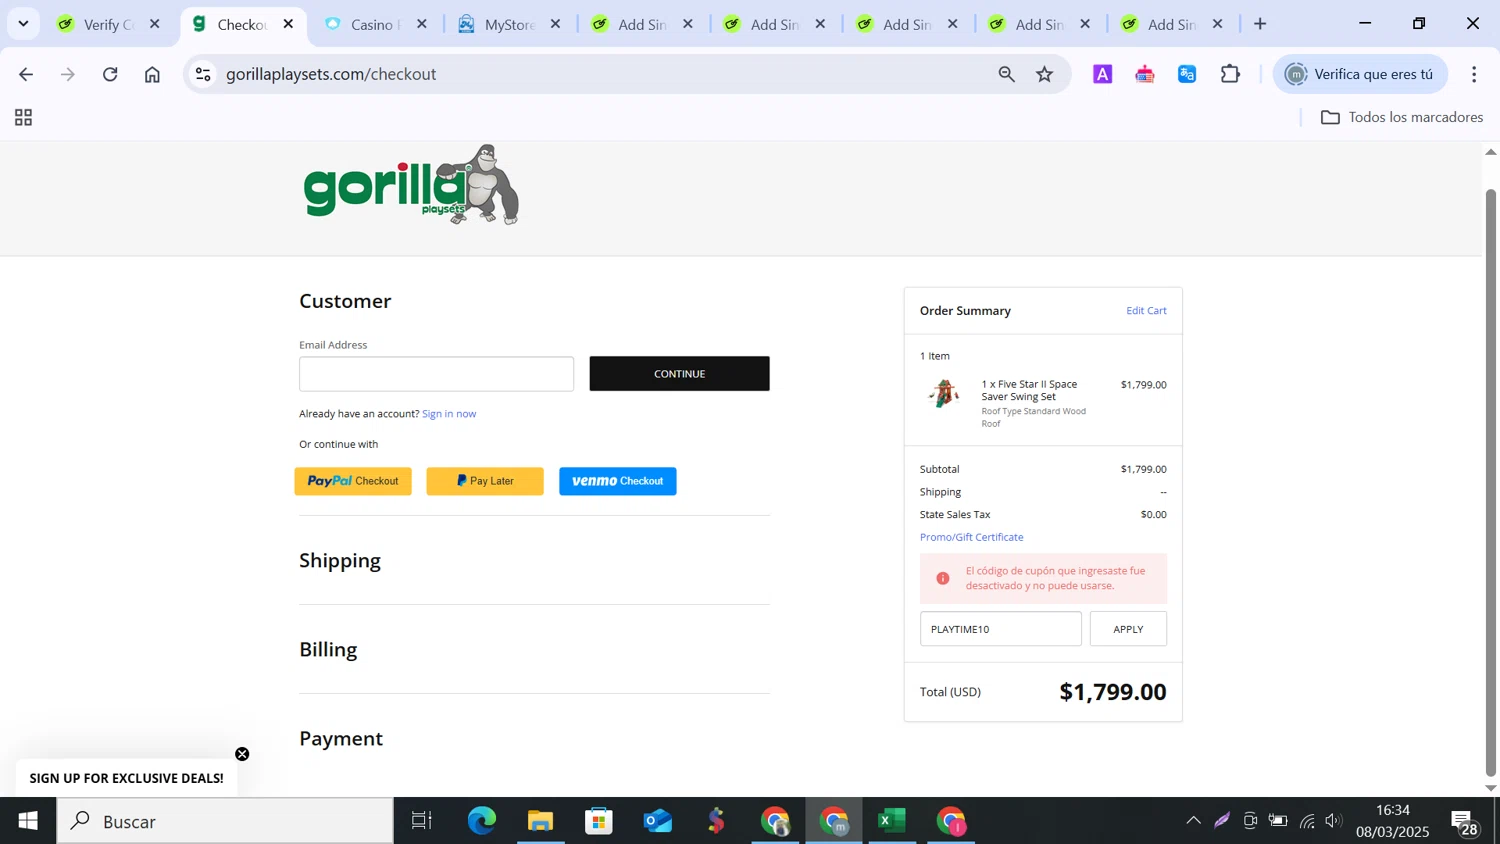1500x844 pixels.
Task: Click the red coupon error info icon
Action: click(x=942, y=578)
